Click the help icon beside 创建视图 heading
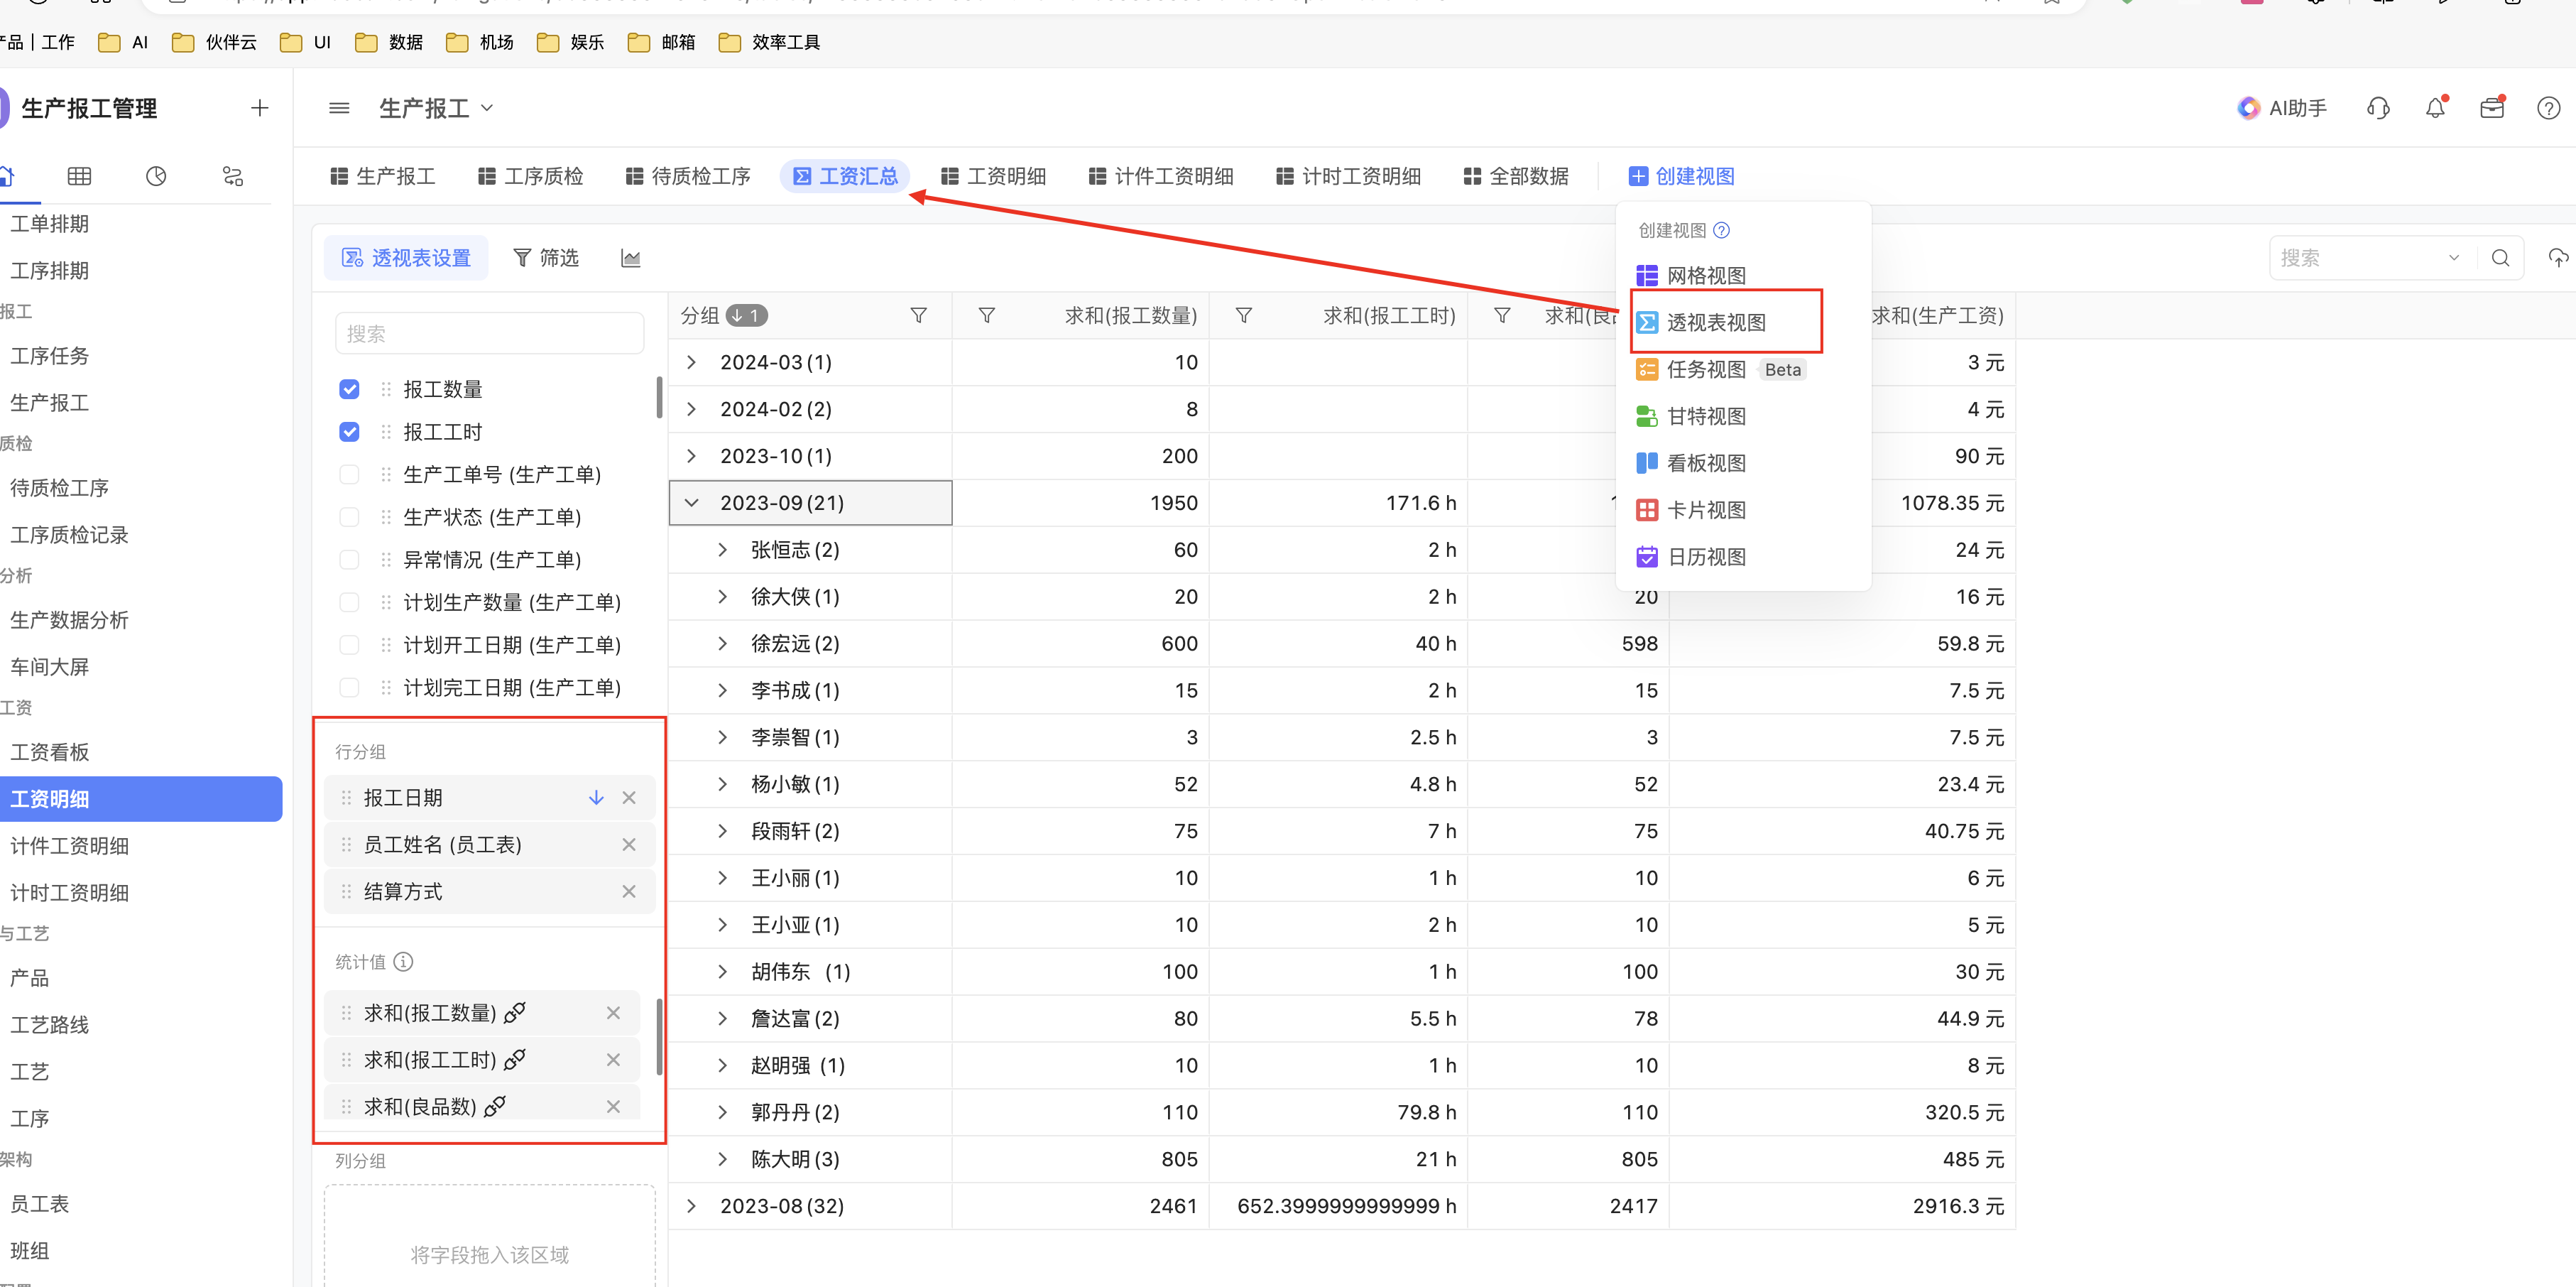Viewport: 2576px width, 1287px height. (1721, 231)
